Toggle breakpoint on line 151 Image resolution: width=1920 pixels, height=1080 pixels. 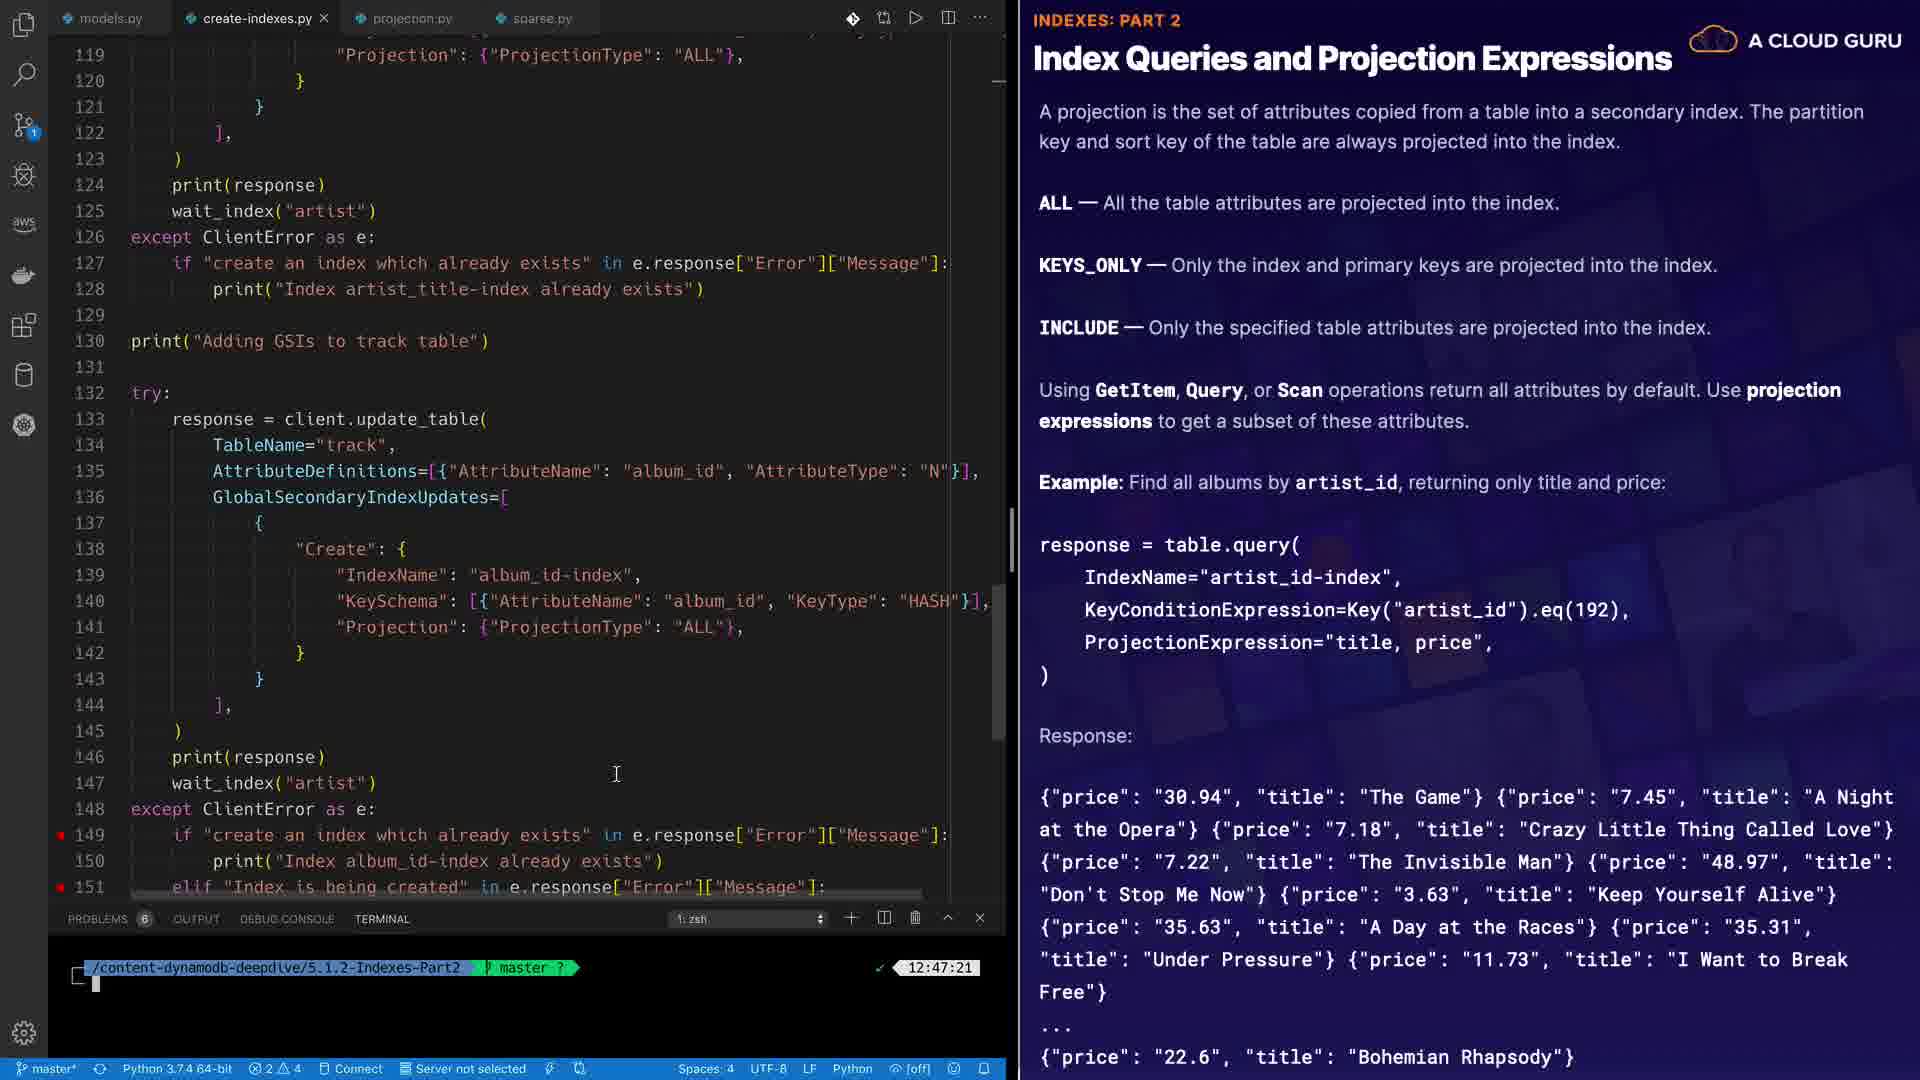61,887
